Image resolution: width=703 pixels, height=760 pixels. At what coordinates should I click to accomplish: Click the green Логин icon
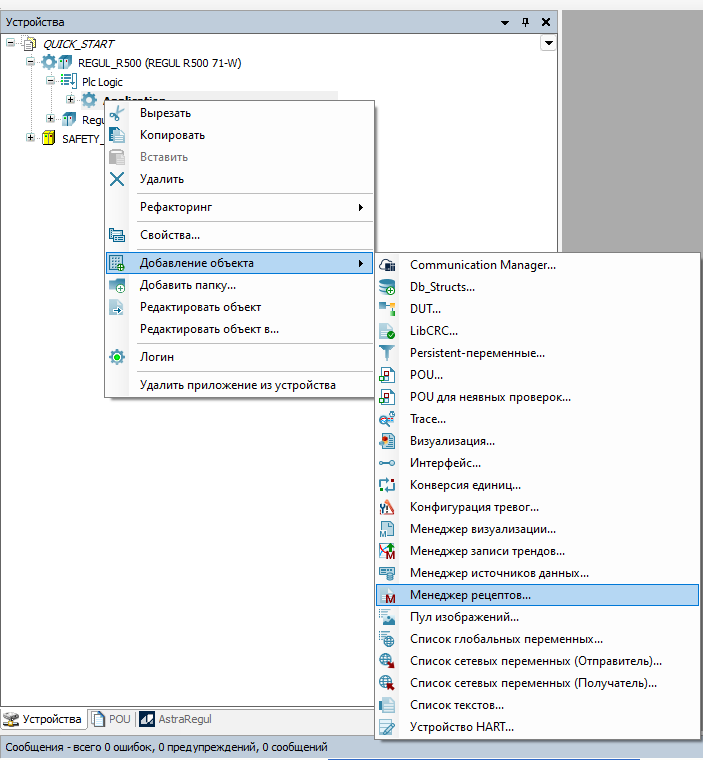coord(117,357)
